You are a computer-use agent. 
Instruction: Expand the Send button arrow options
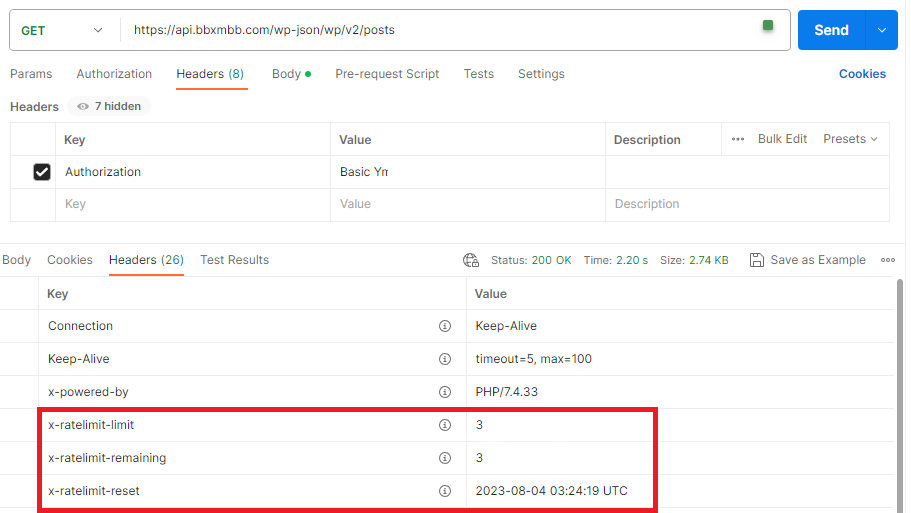click(x=881, y=30)
